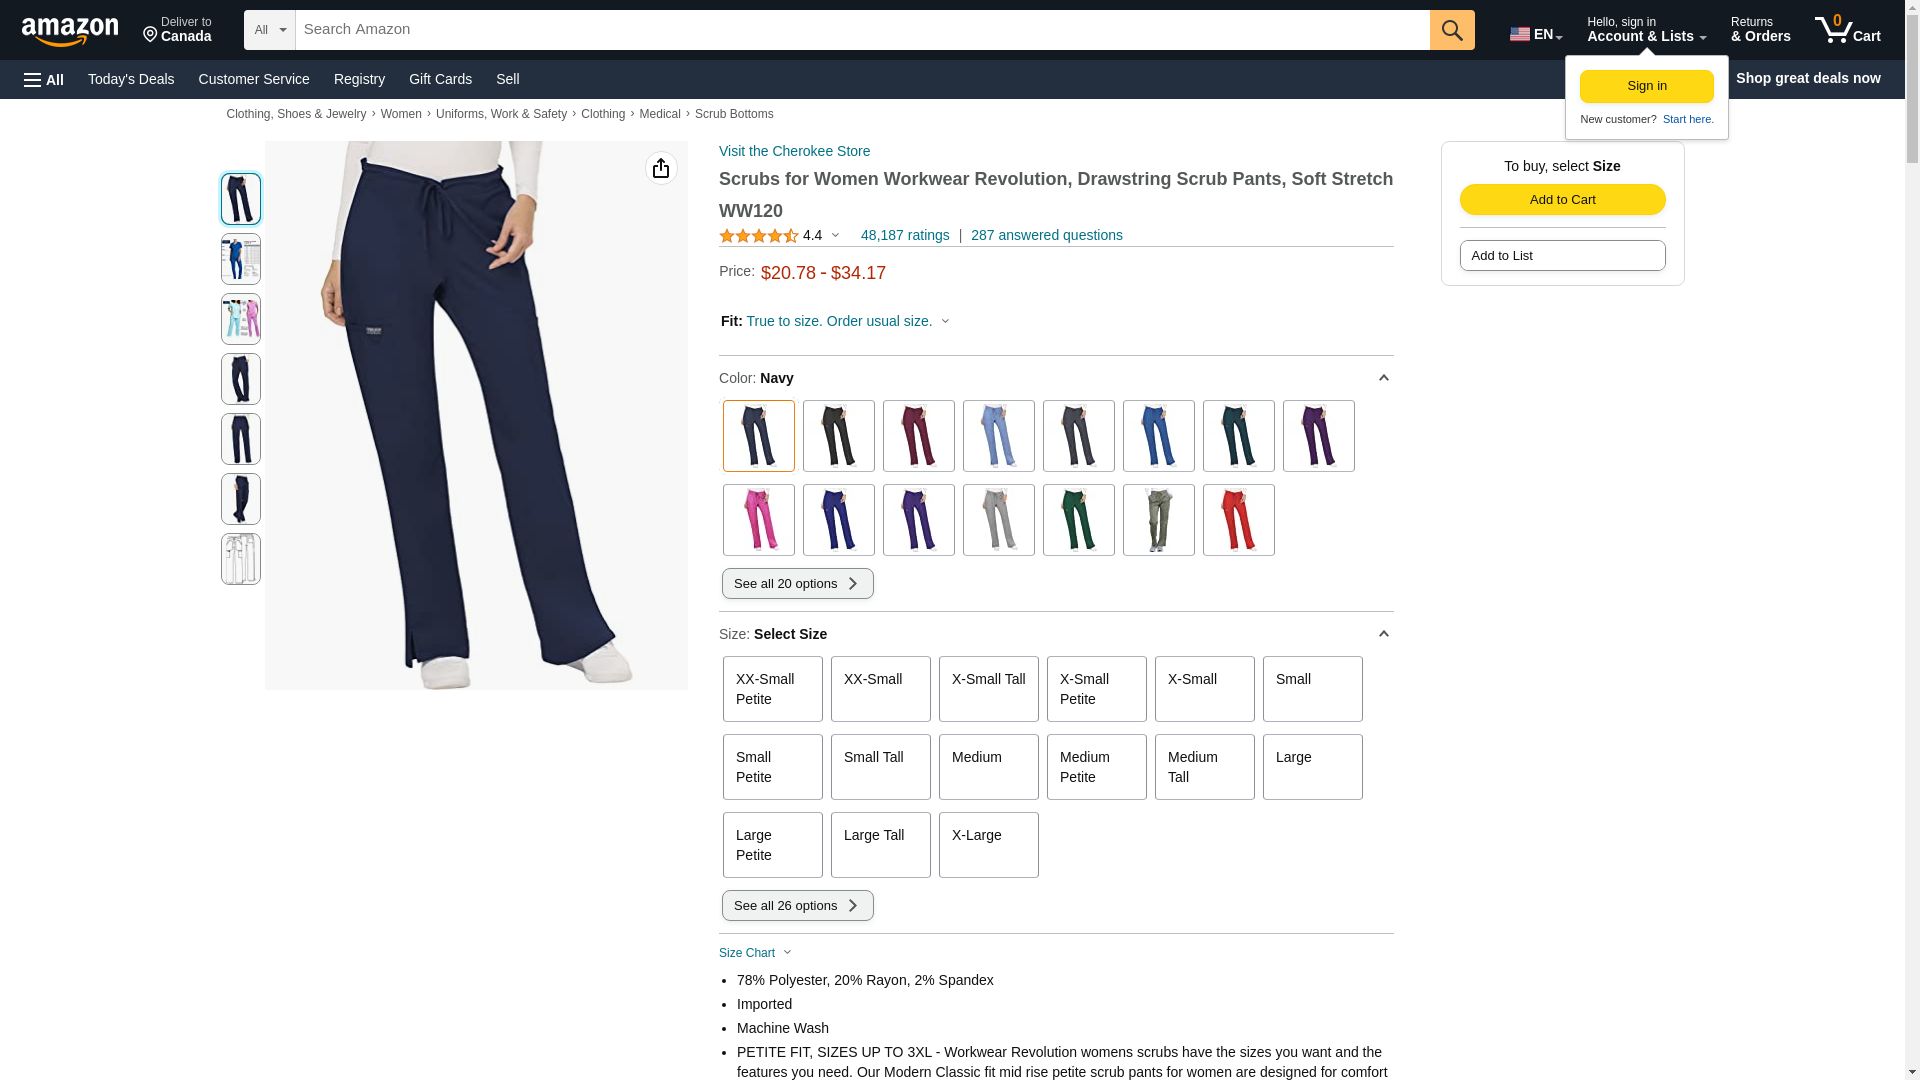This screenshot has width=1920, height=1080.
Task: Click the EN language flag selector
Action: [1536, 33]
